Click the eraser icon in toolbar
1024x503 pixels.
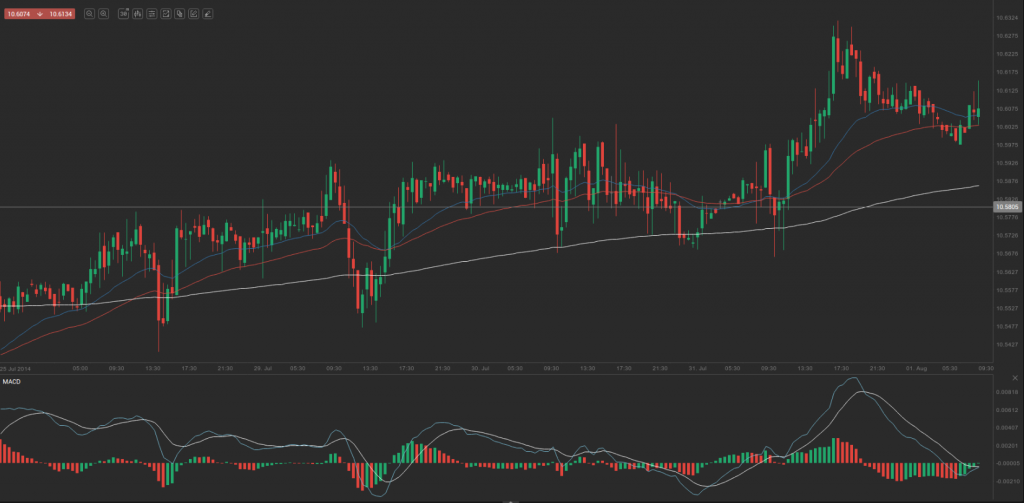[207, 15]
